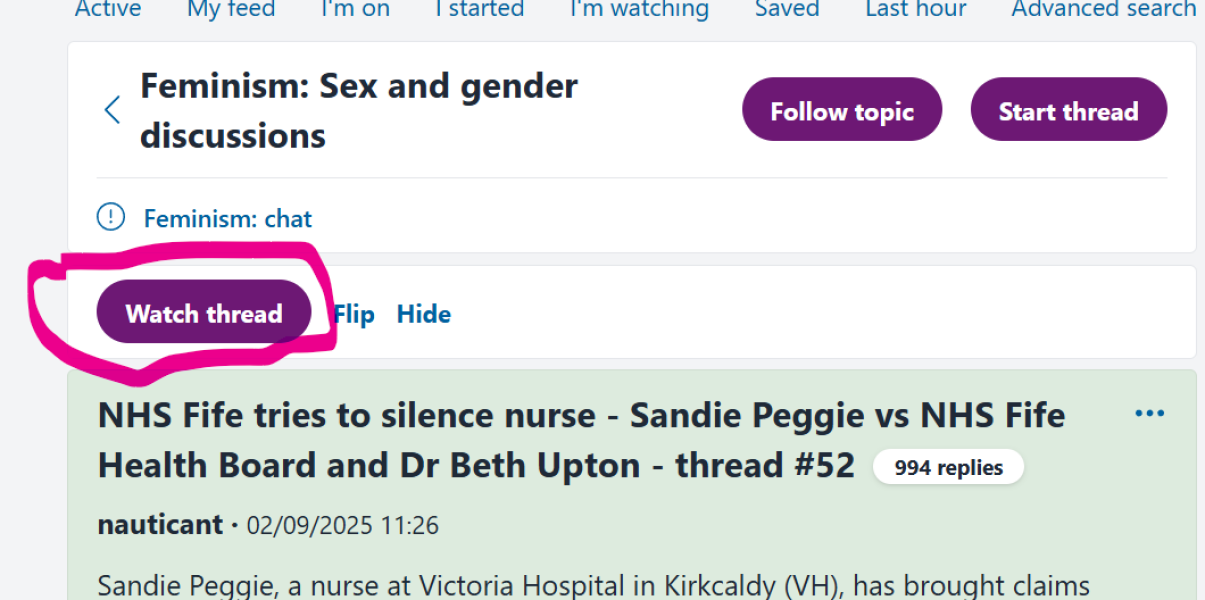The image size is (1205, 600).
Task: Open the I'm watching section
Action: (638, 10)
